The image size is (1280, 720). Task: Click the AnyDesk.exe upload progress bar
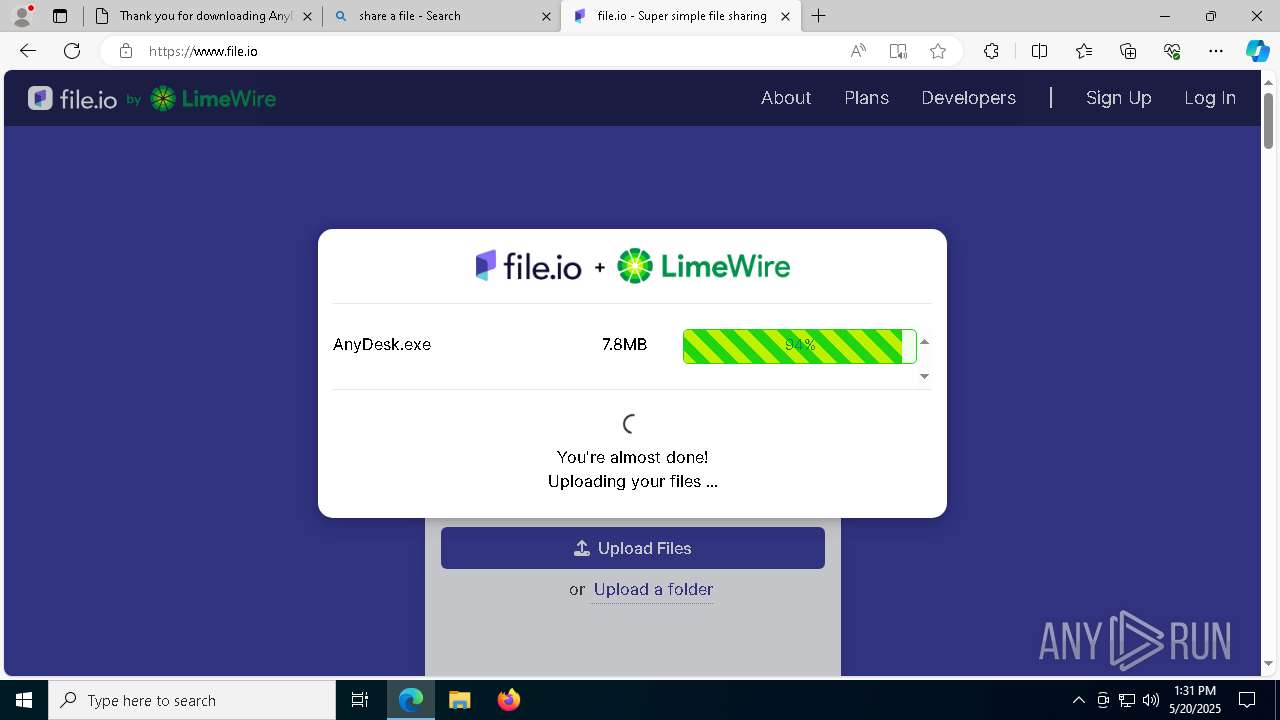tap(799, 346)
